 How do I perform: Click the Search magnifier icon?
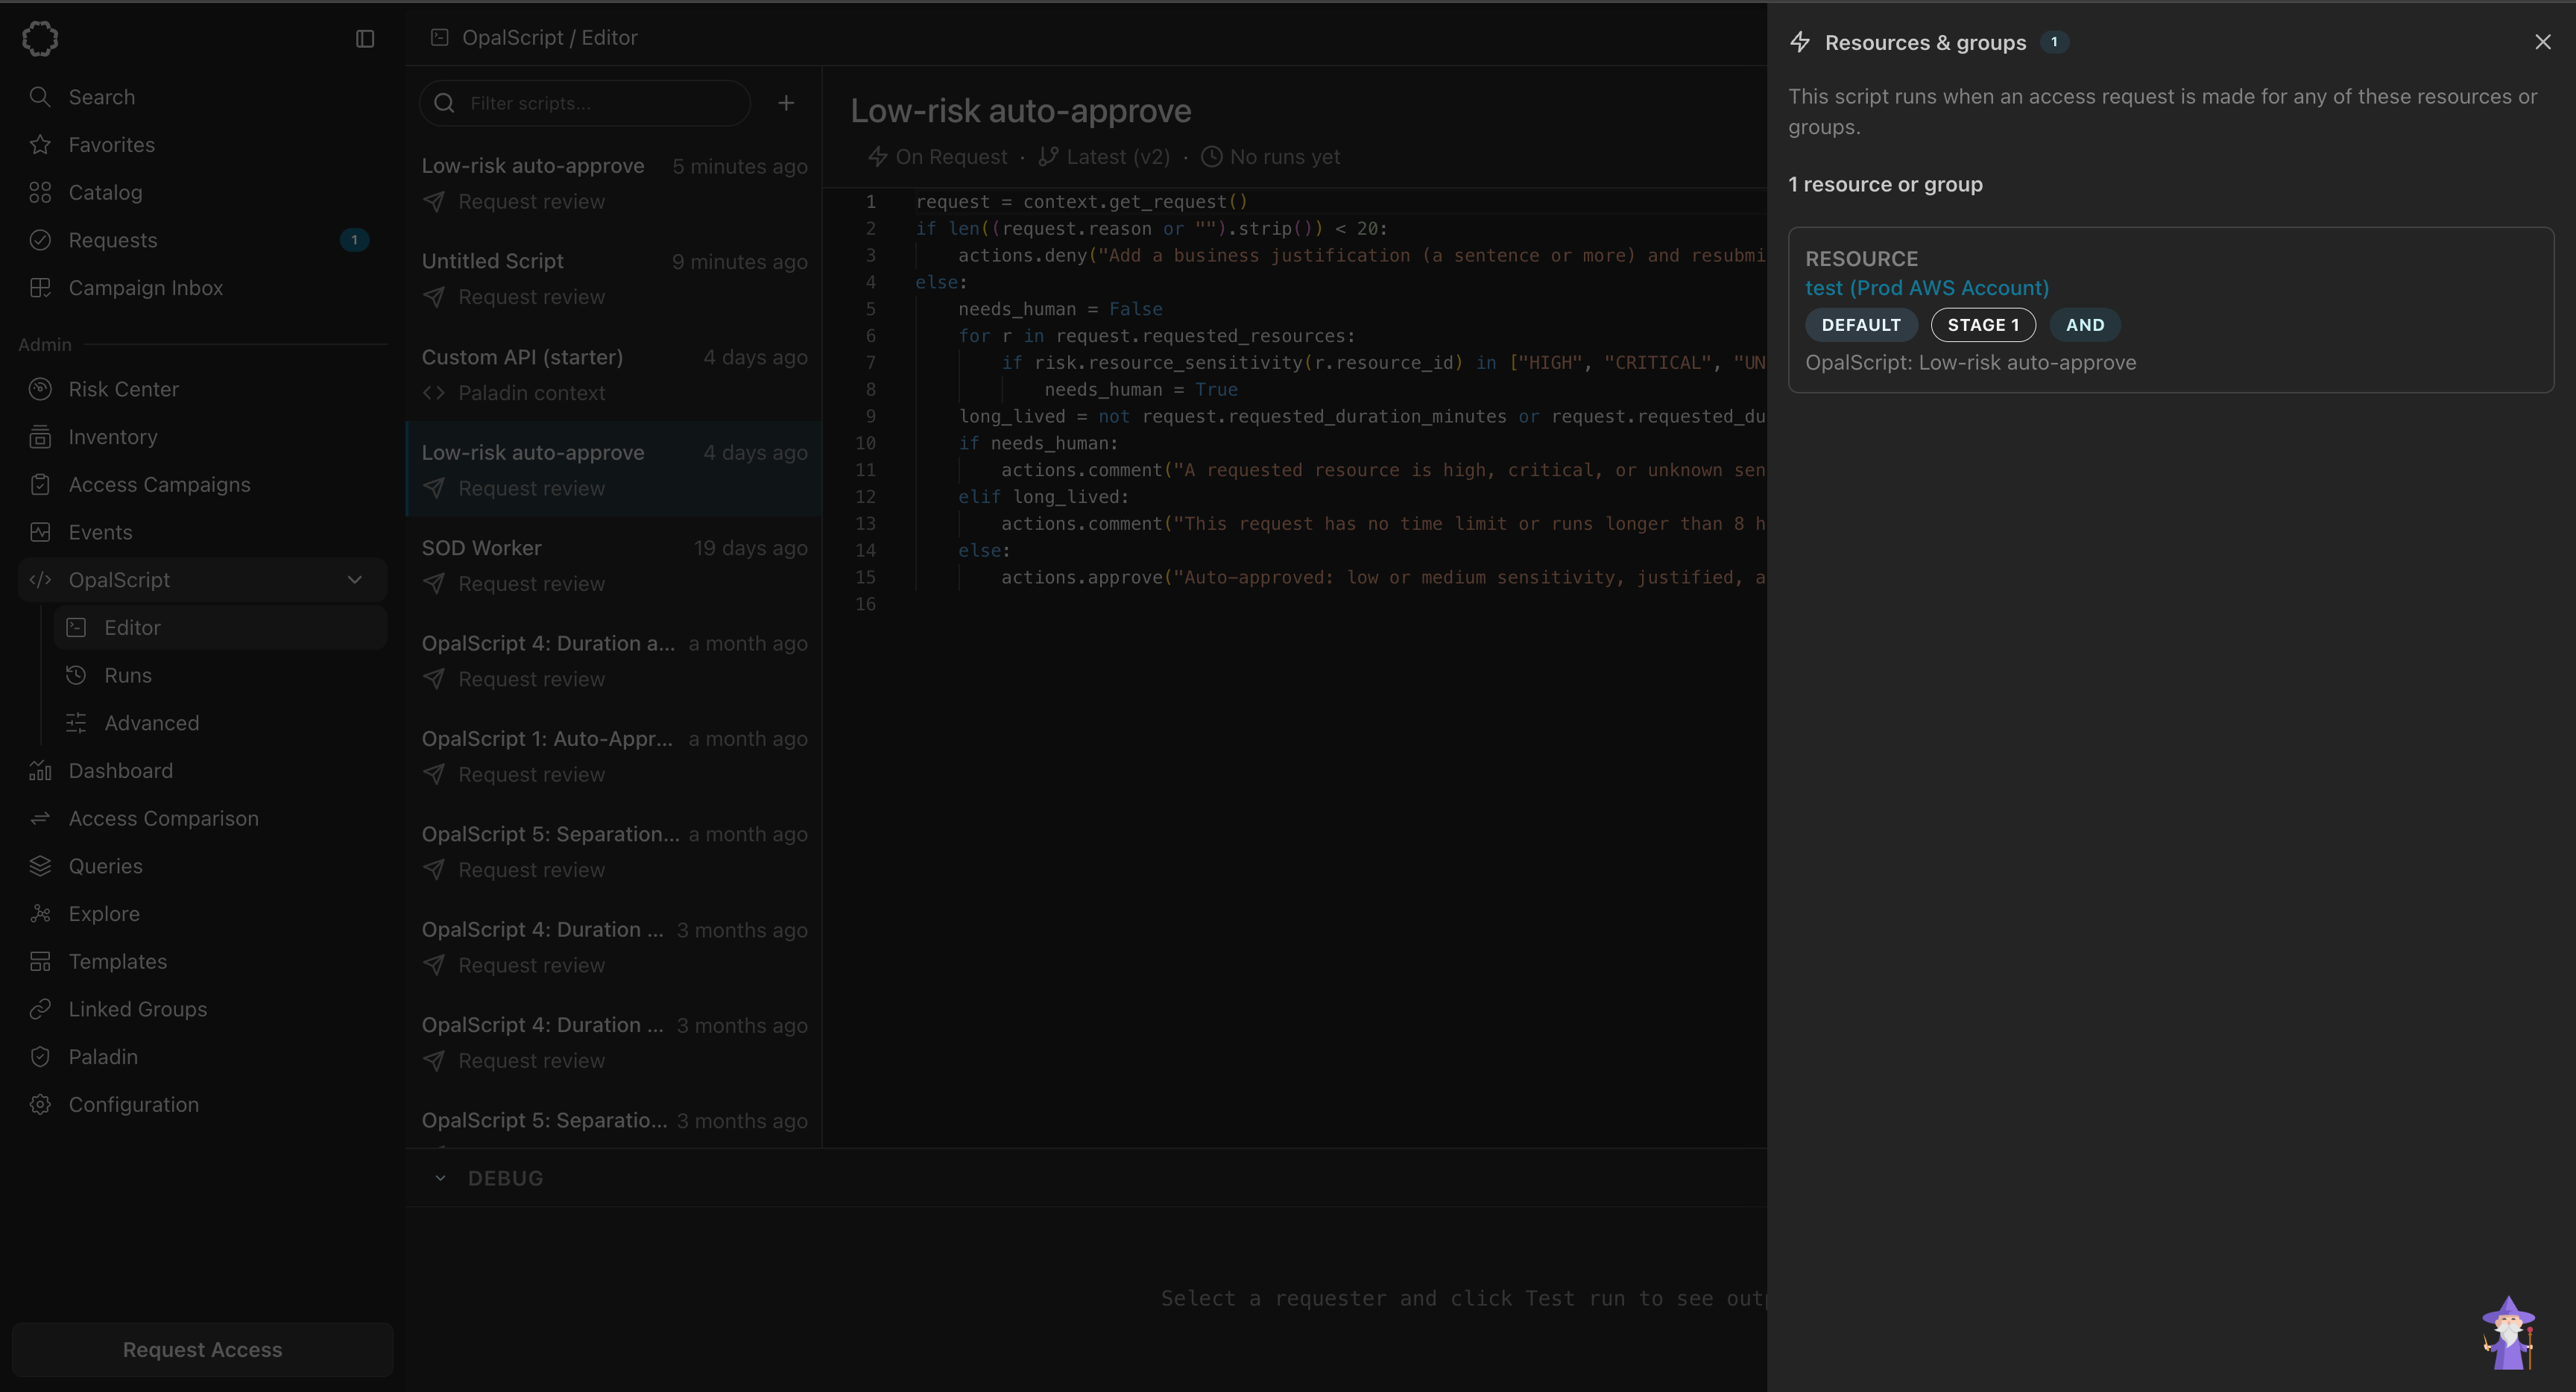click(40, 97)
